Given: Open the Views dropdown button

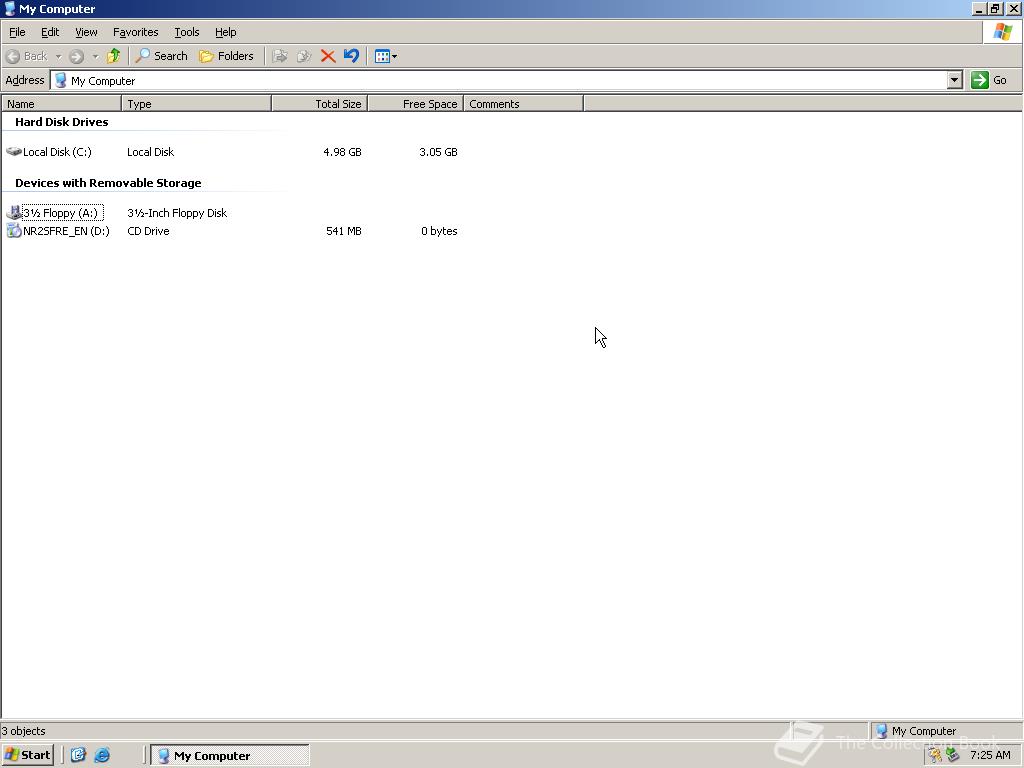Looking at the screenshot, I should (385, 56).
